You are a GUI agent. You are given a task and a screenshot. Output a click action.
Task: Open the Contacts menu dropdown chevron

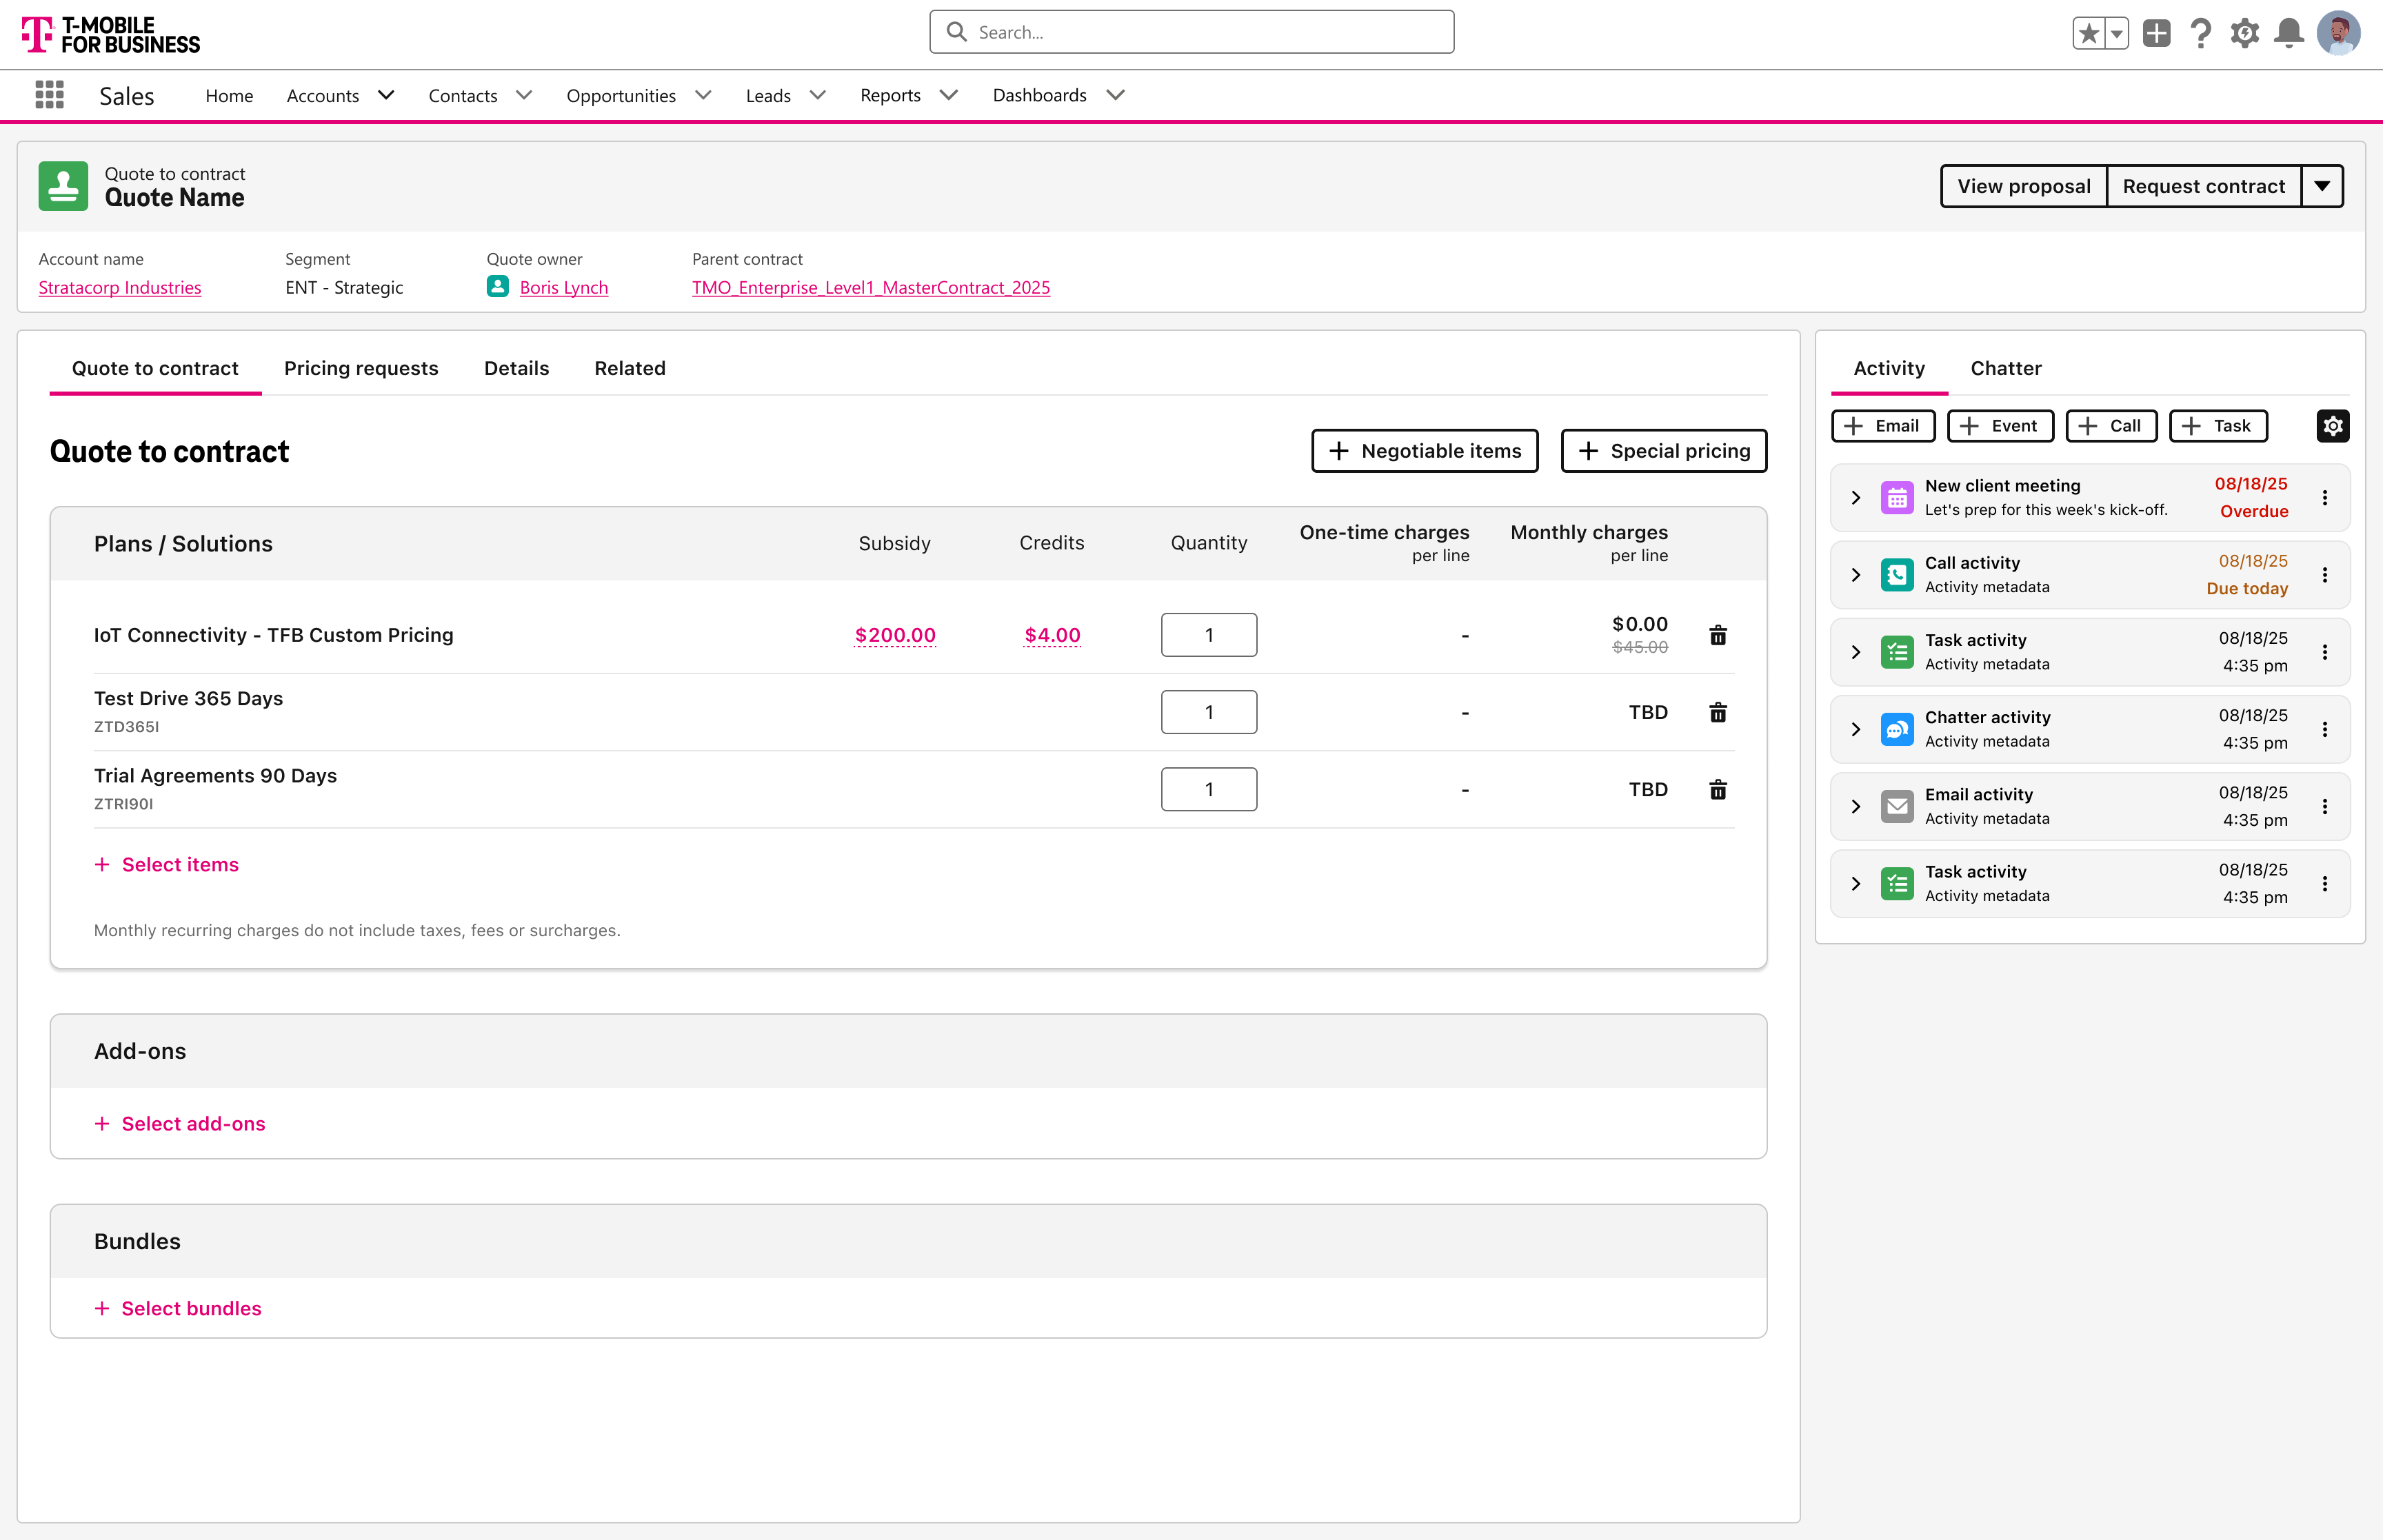[524, 95]
